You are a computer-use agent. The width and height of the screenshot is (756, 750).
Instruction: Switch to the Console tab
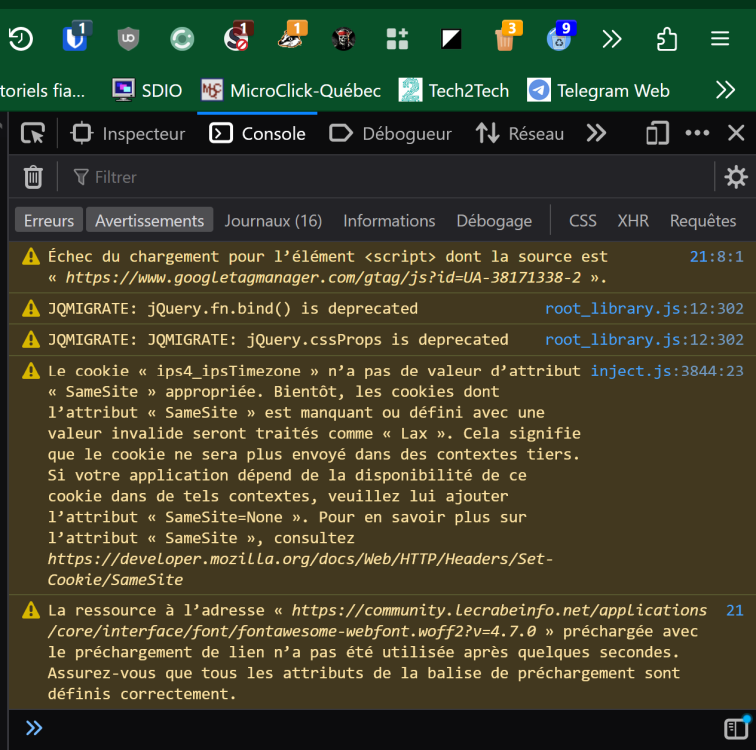(257, 134)
